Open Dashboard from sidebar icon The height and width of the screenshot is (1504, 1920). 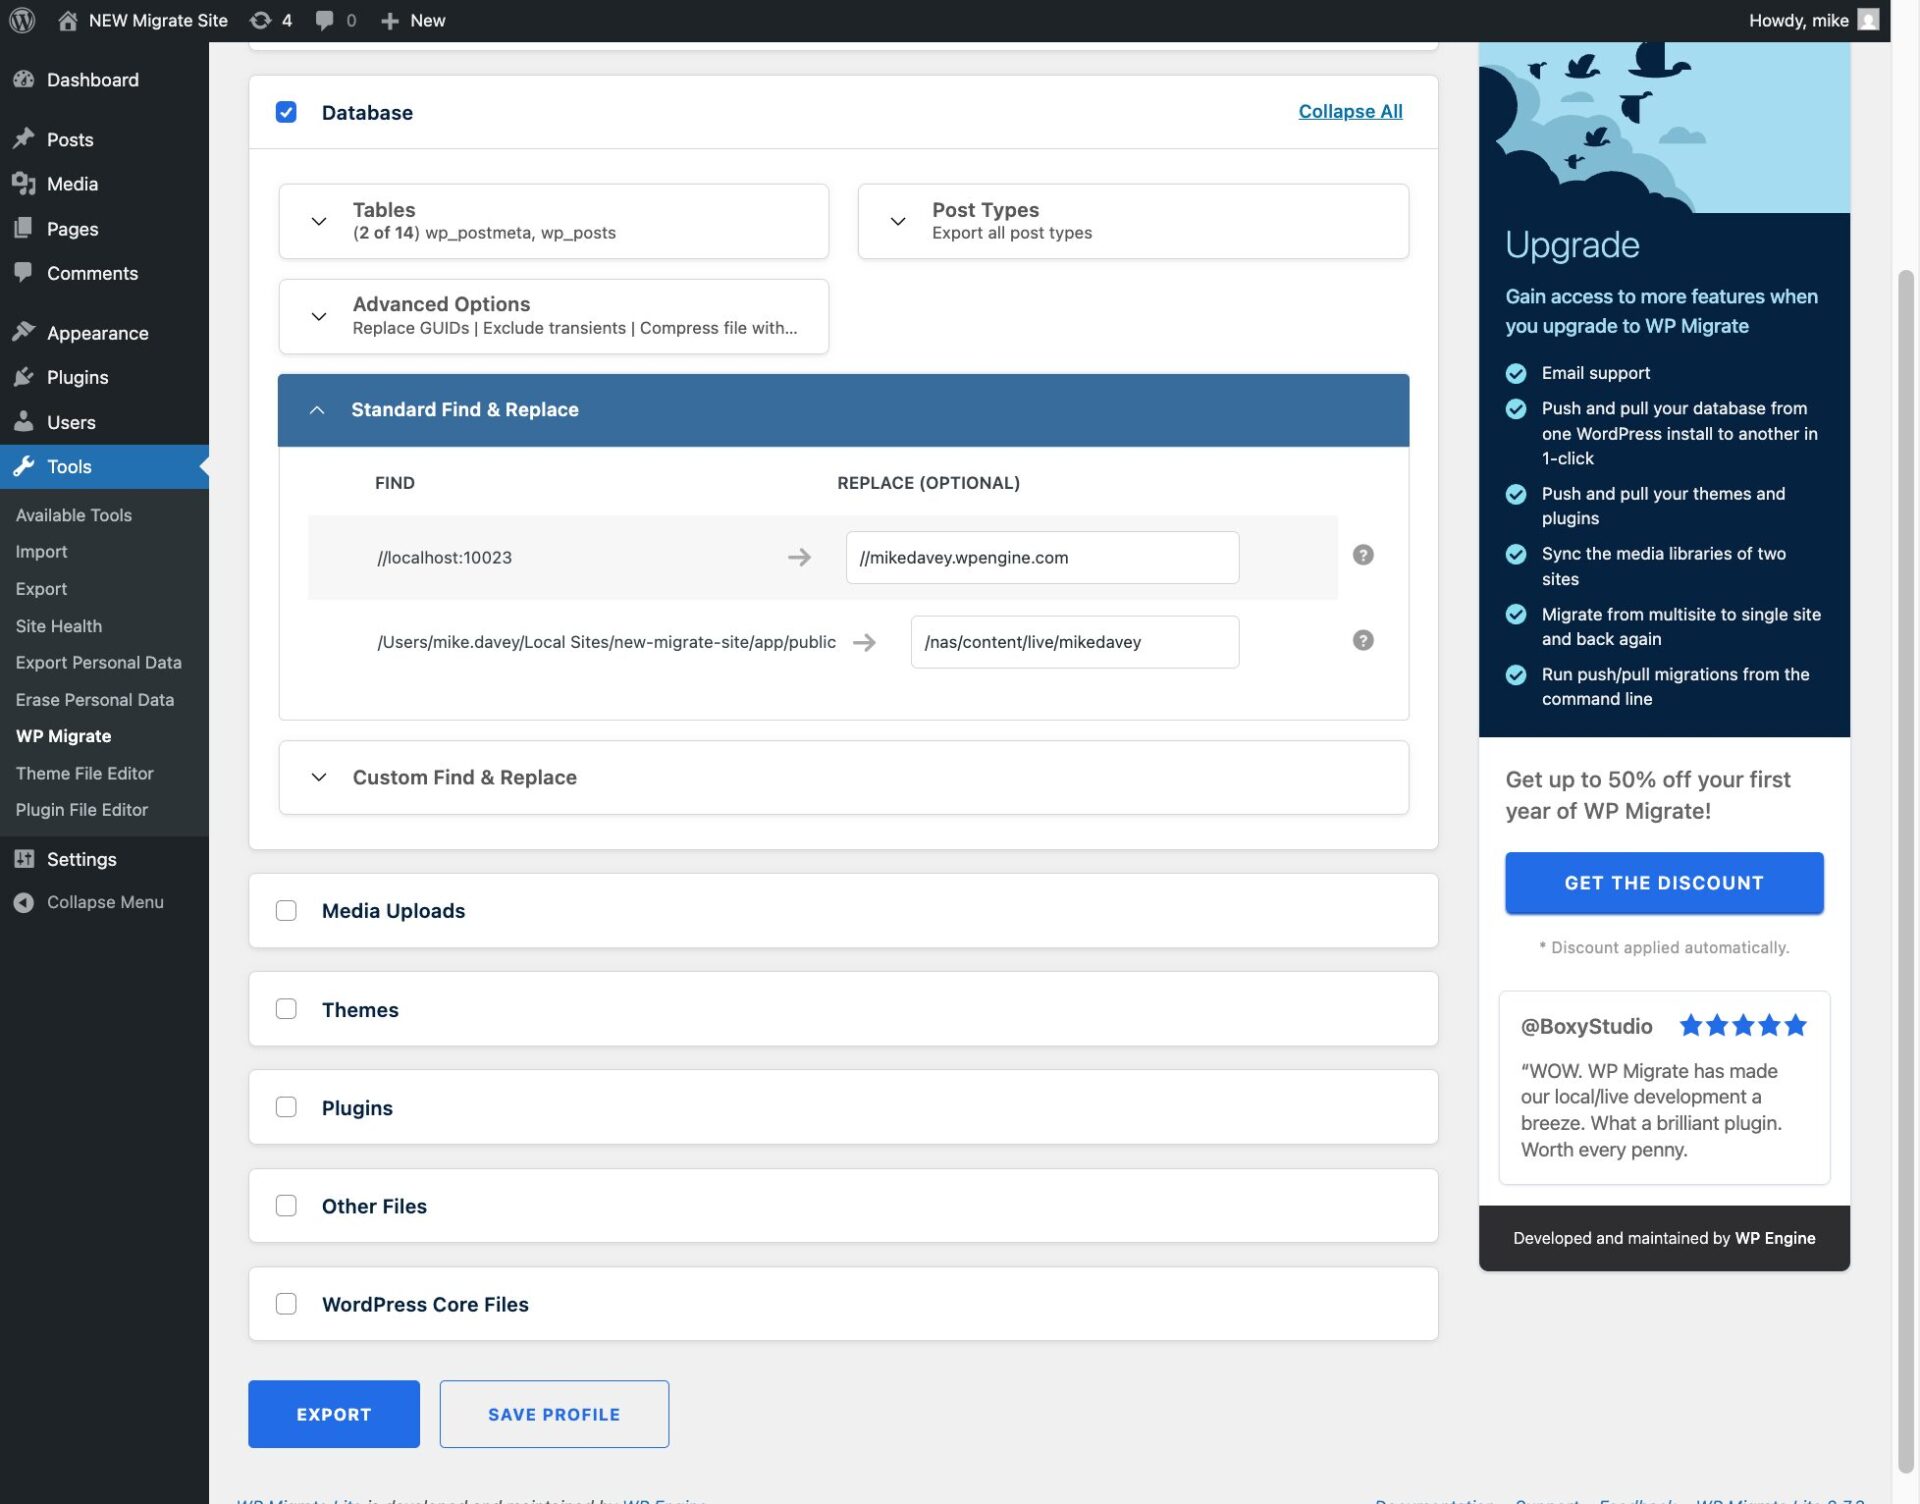click(25, 79)
